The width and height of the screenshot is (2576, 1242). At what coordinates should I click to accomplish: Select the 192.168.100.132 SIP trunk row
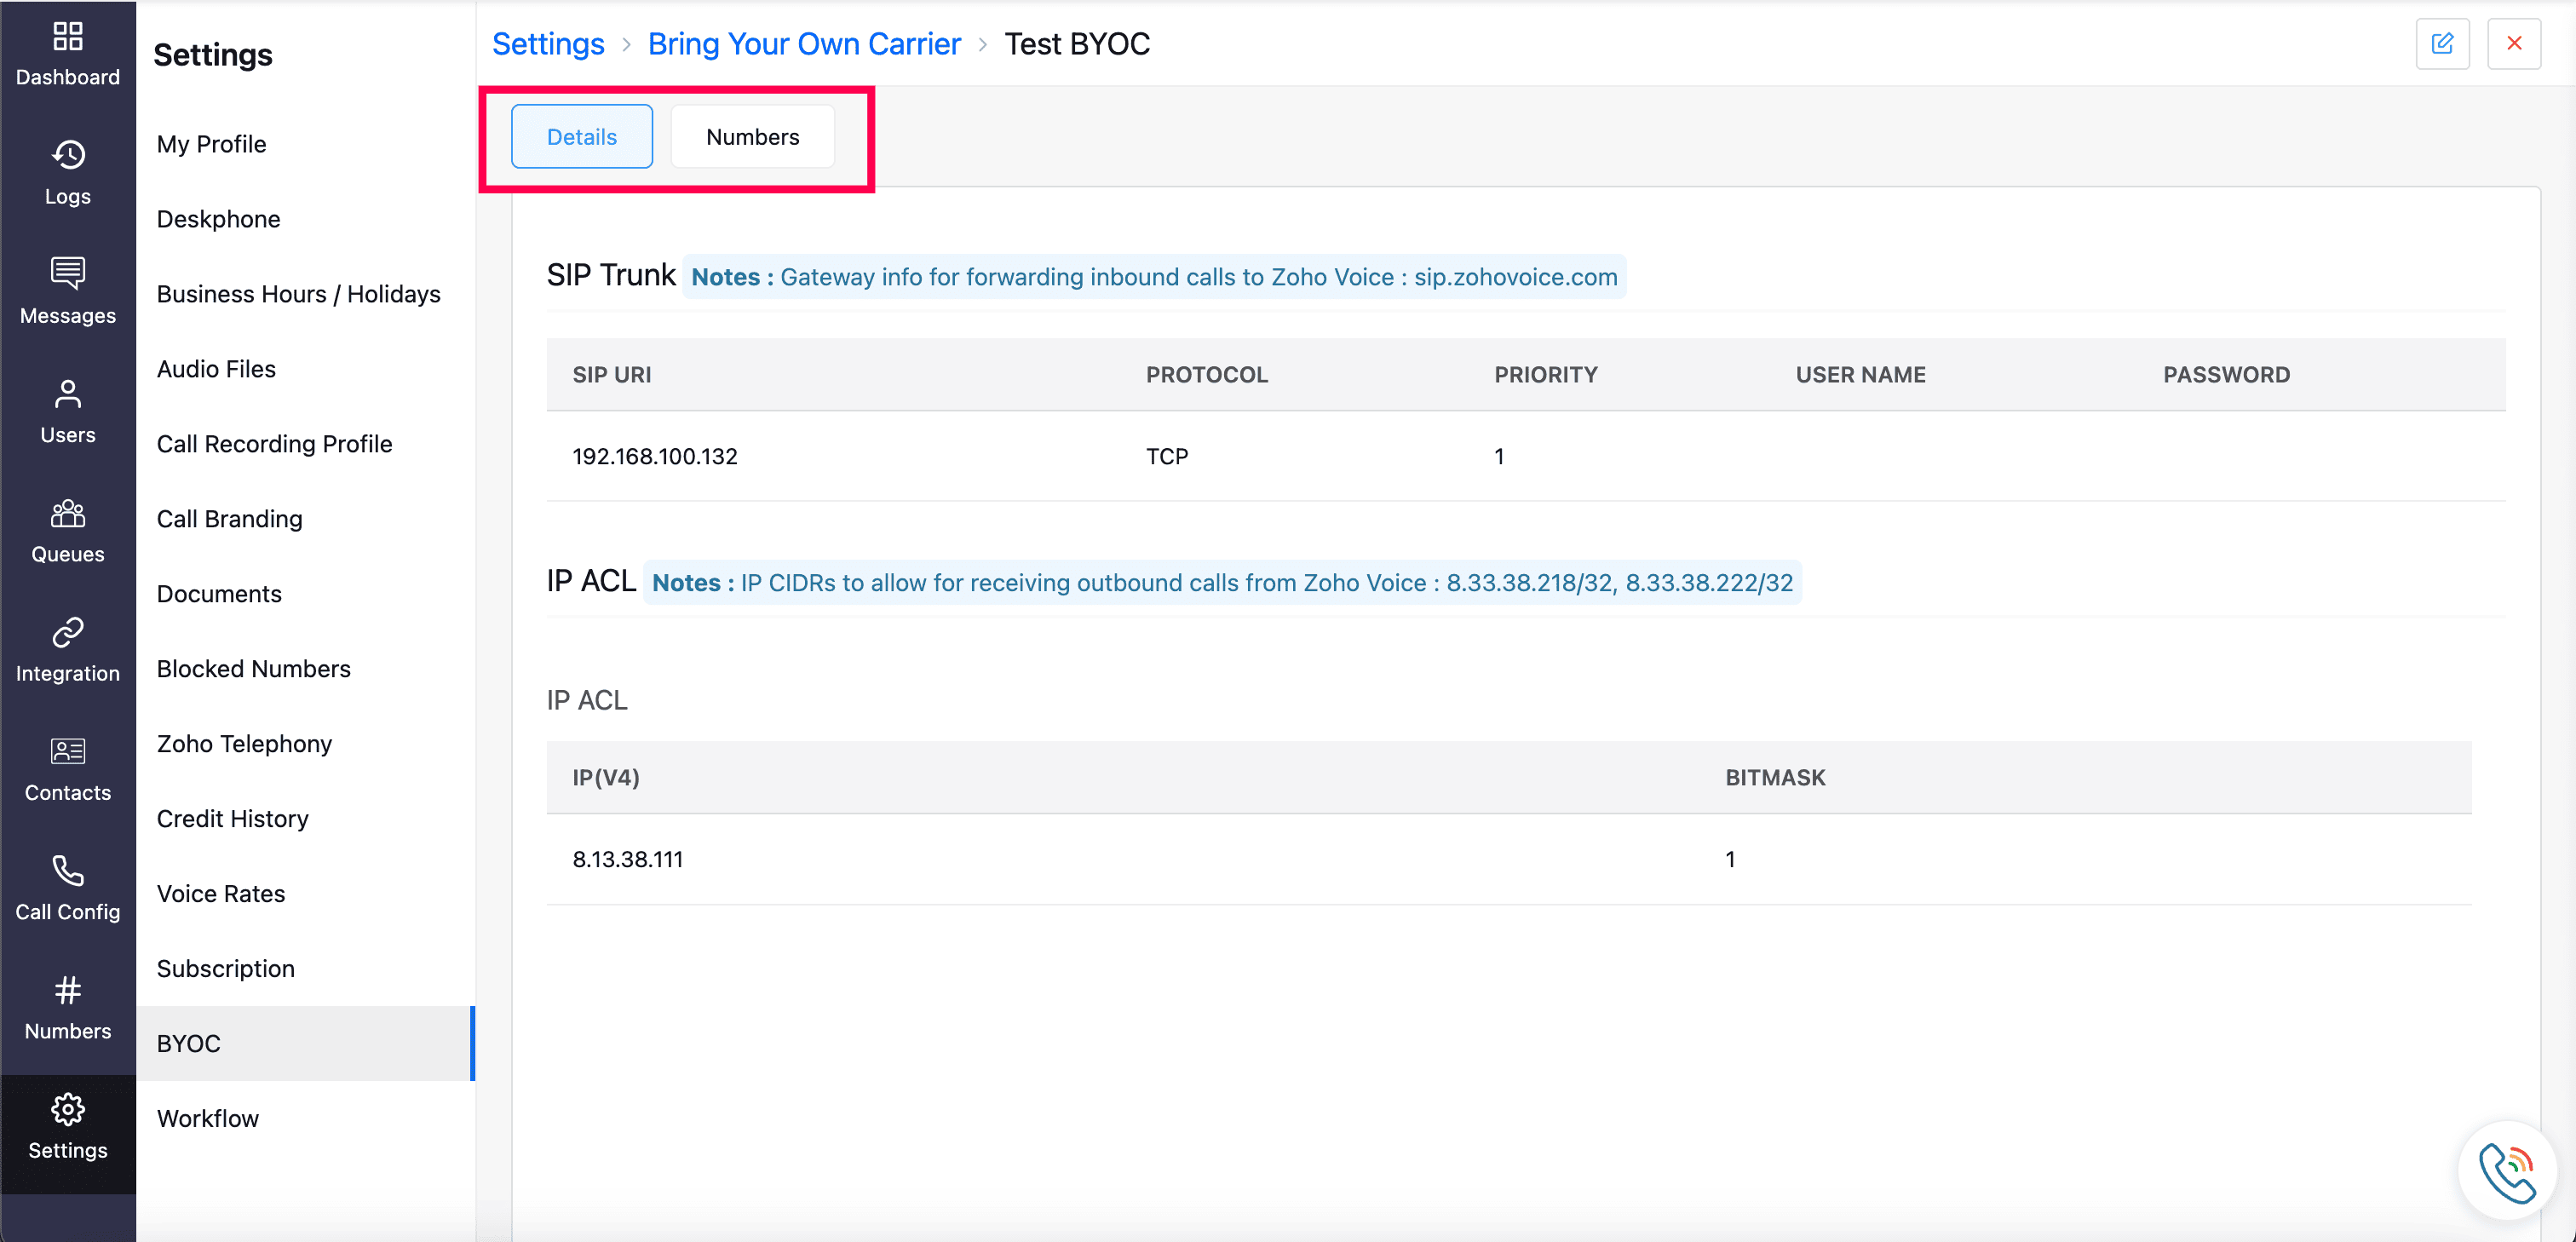(655, 457)
